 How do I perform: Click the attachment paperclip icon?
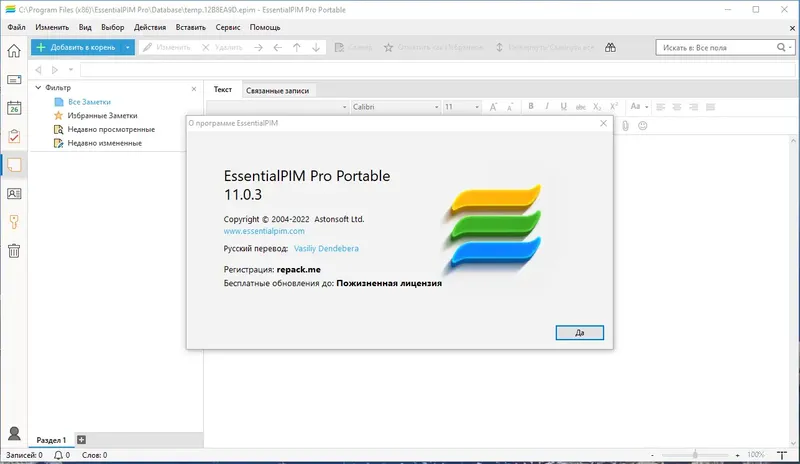[626, 126]
